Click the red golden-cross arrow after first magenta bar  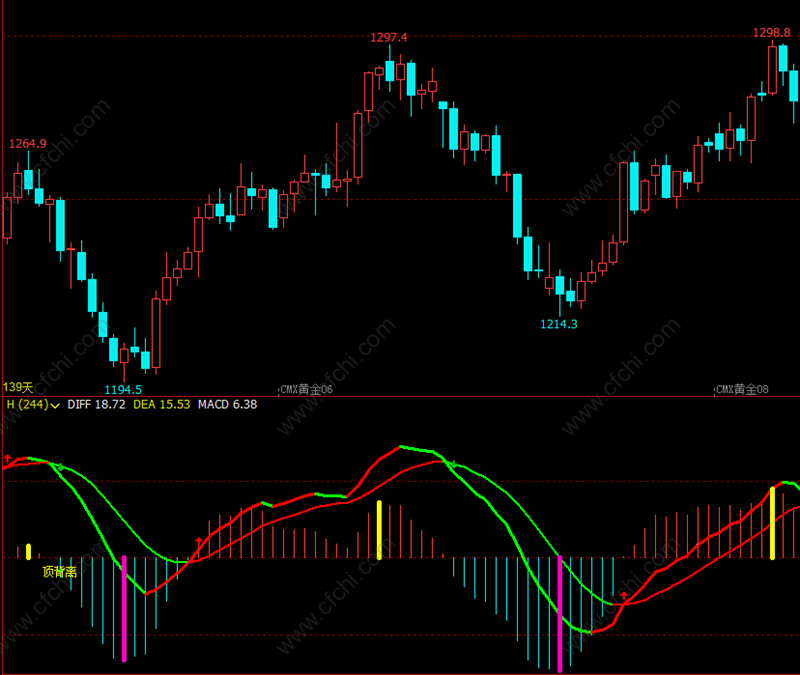click(x=198, y=541)
